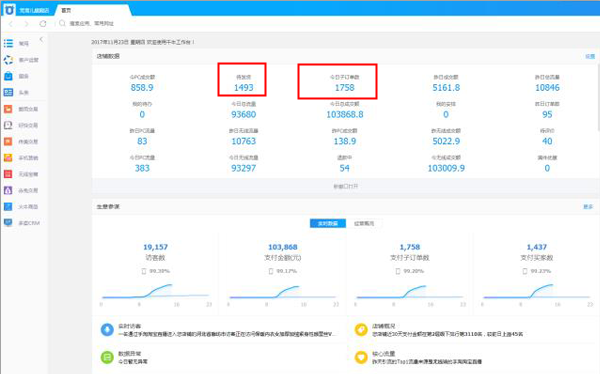Click the green data anomaly circle icon
Viewport: 600px width, 374px height.
[x=107, y=357]
